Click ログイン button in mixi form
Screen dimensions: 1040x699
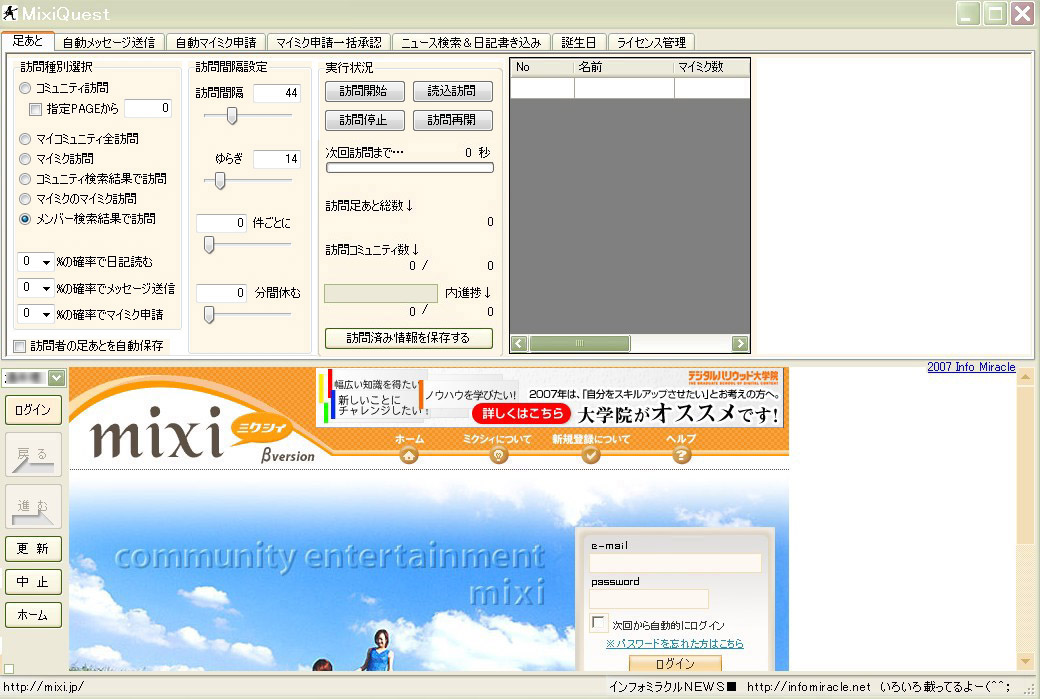(675, 663)
